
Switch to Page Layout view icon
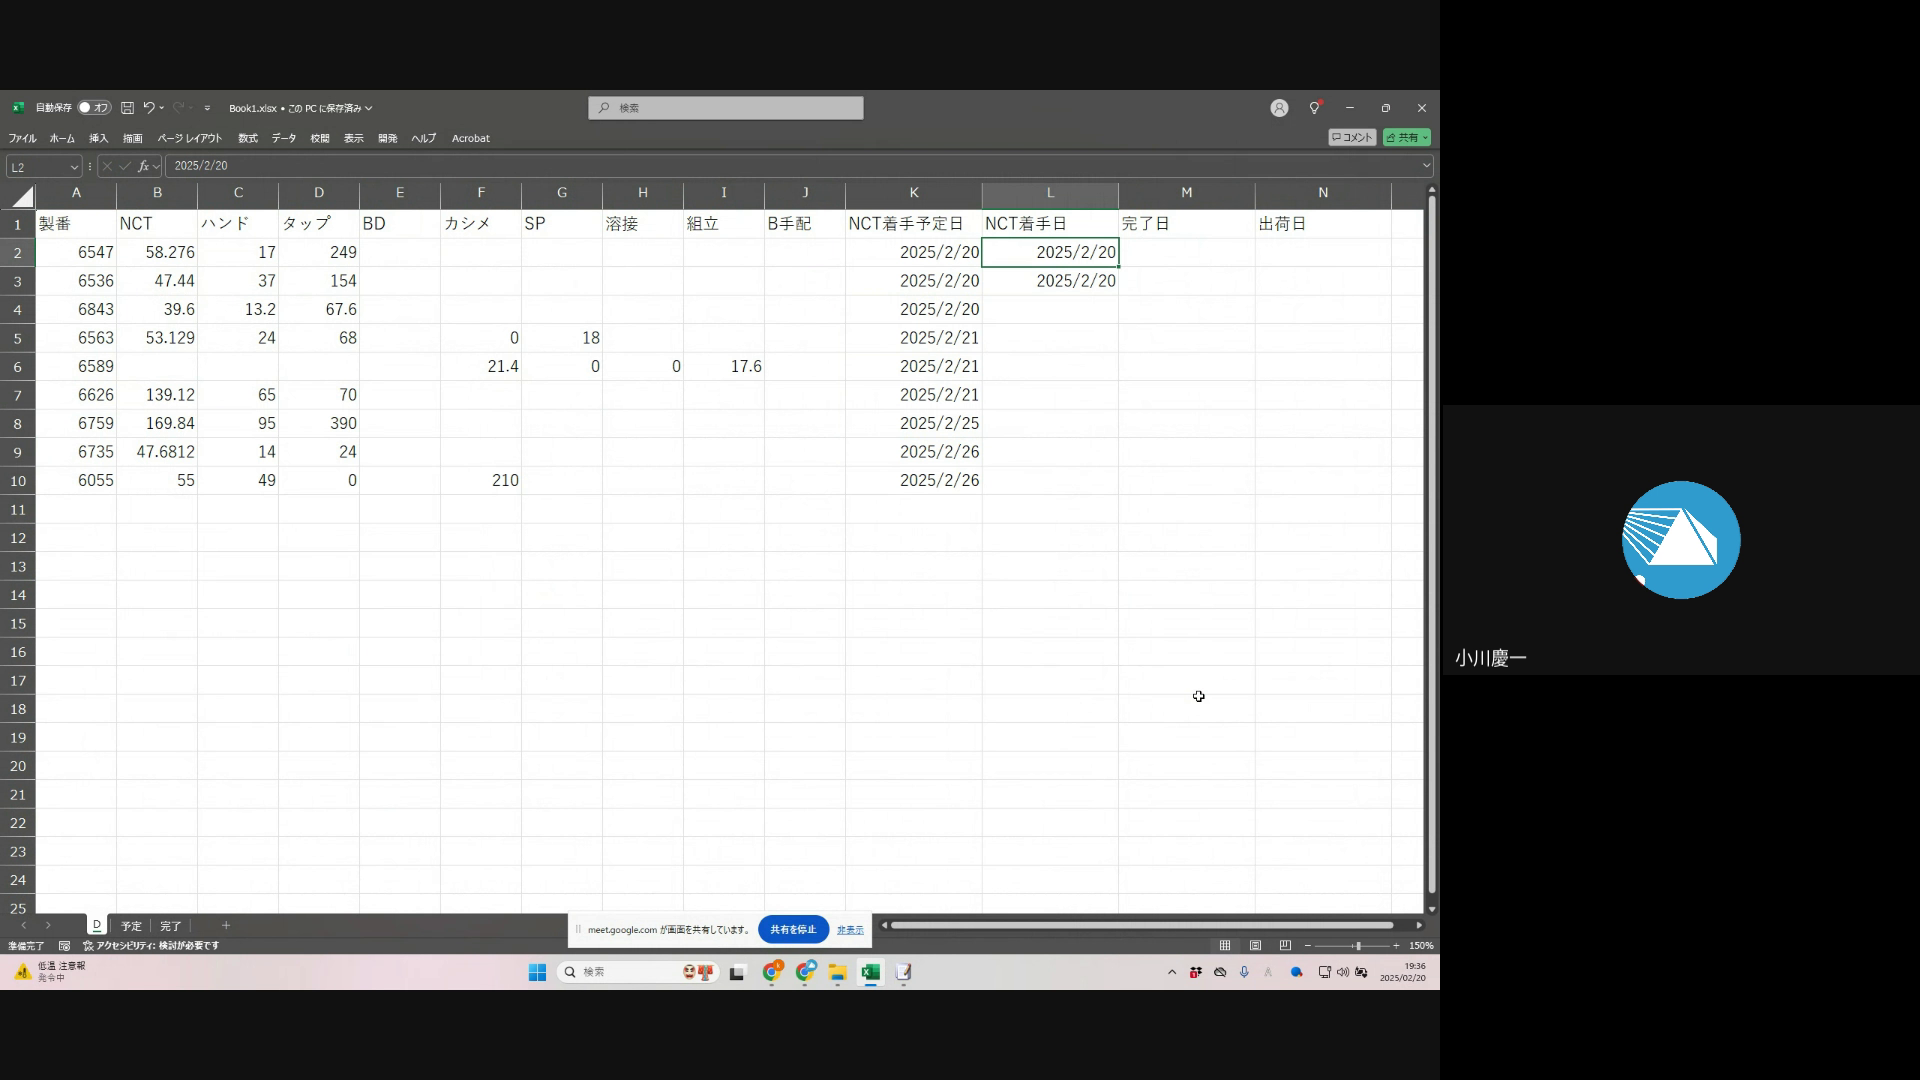click(1255, 945)
